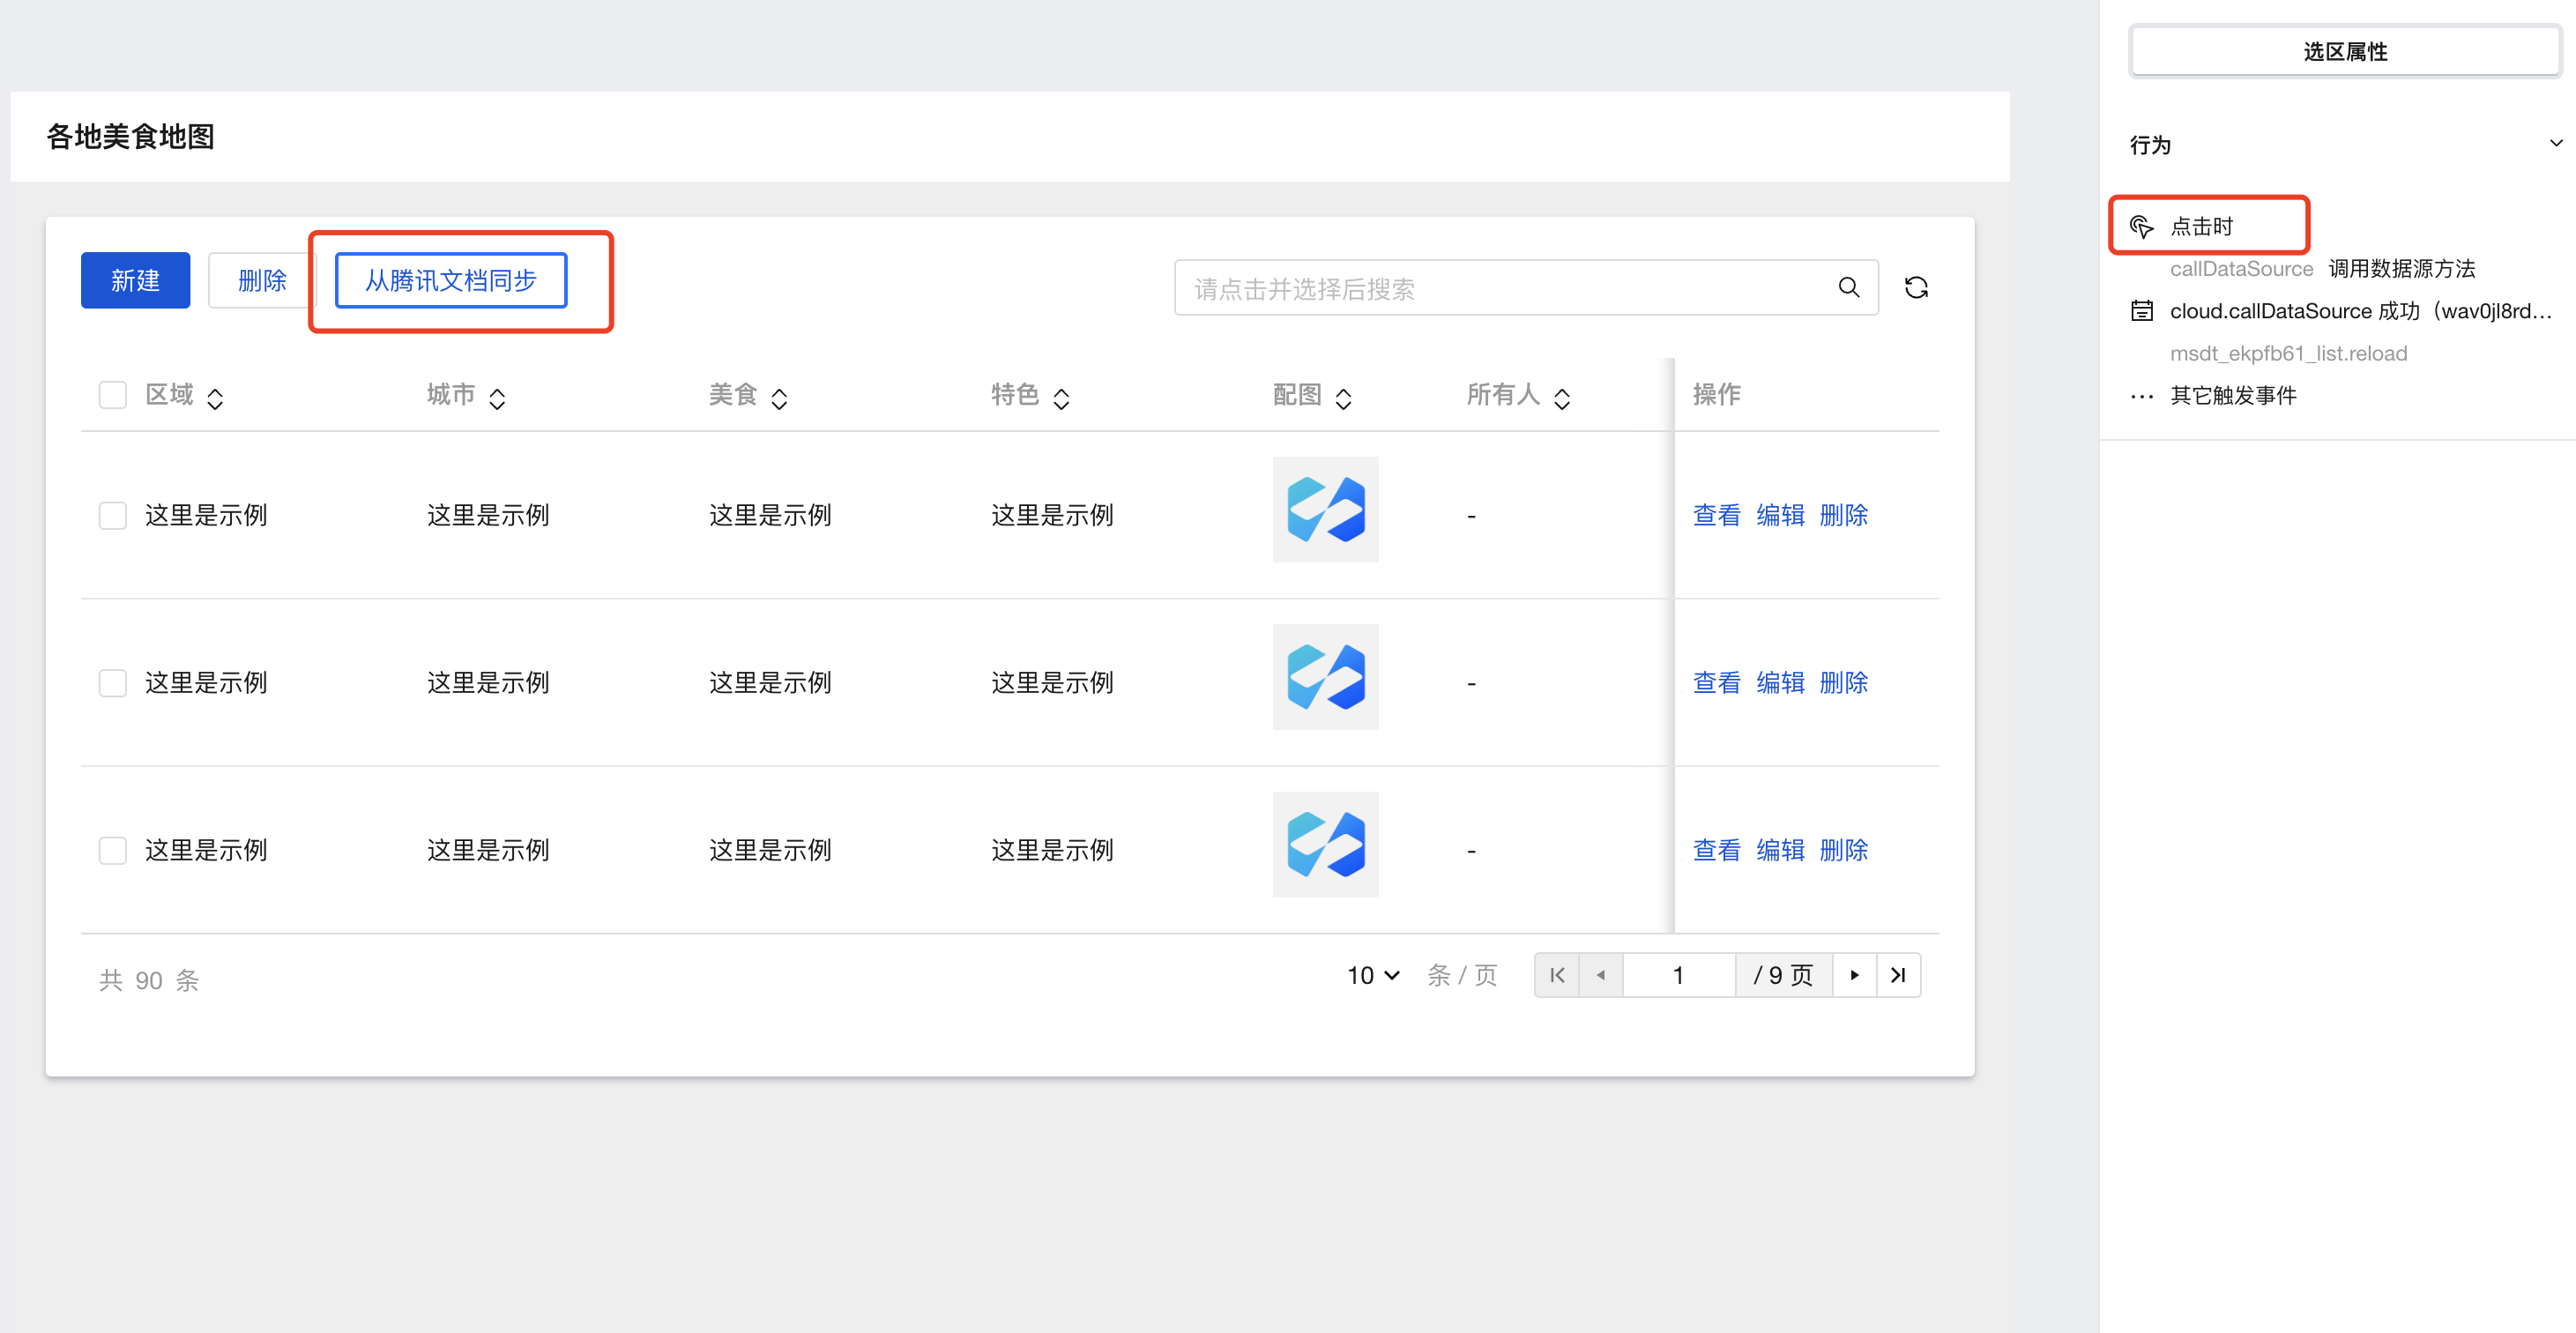Click the 新建 button
The width and height of the screenshot is (2576, 1333).
click(x=135, y=281)
